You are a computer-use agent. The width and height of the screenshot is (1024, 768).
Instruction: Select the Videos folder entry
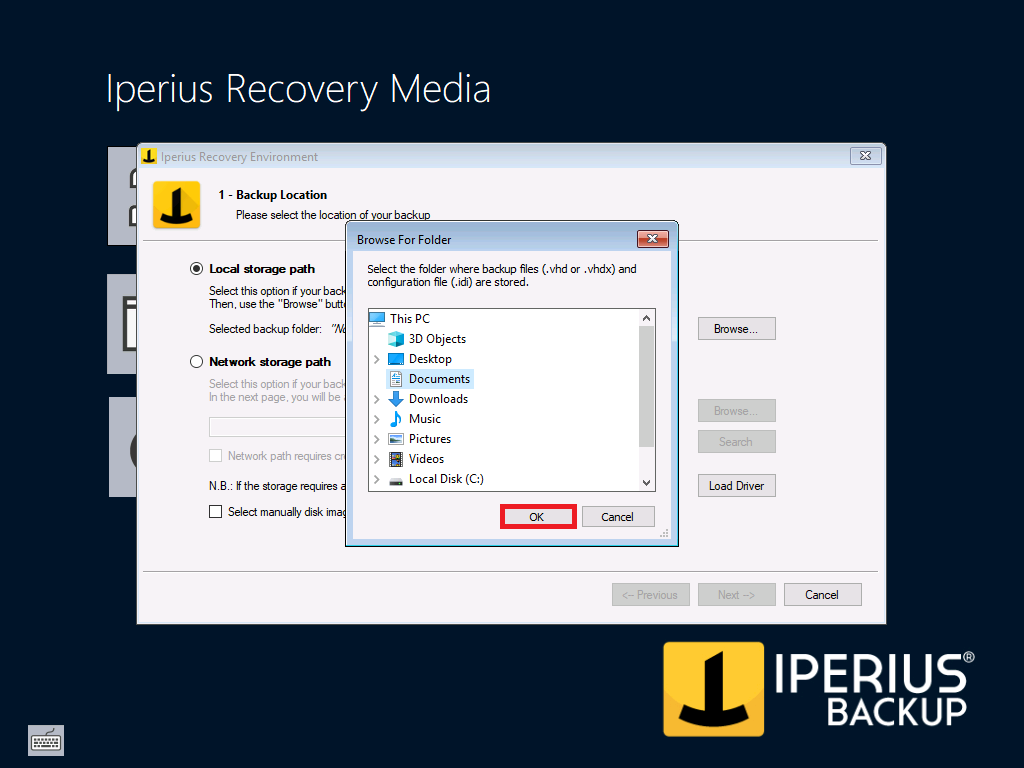coord(426,459)
